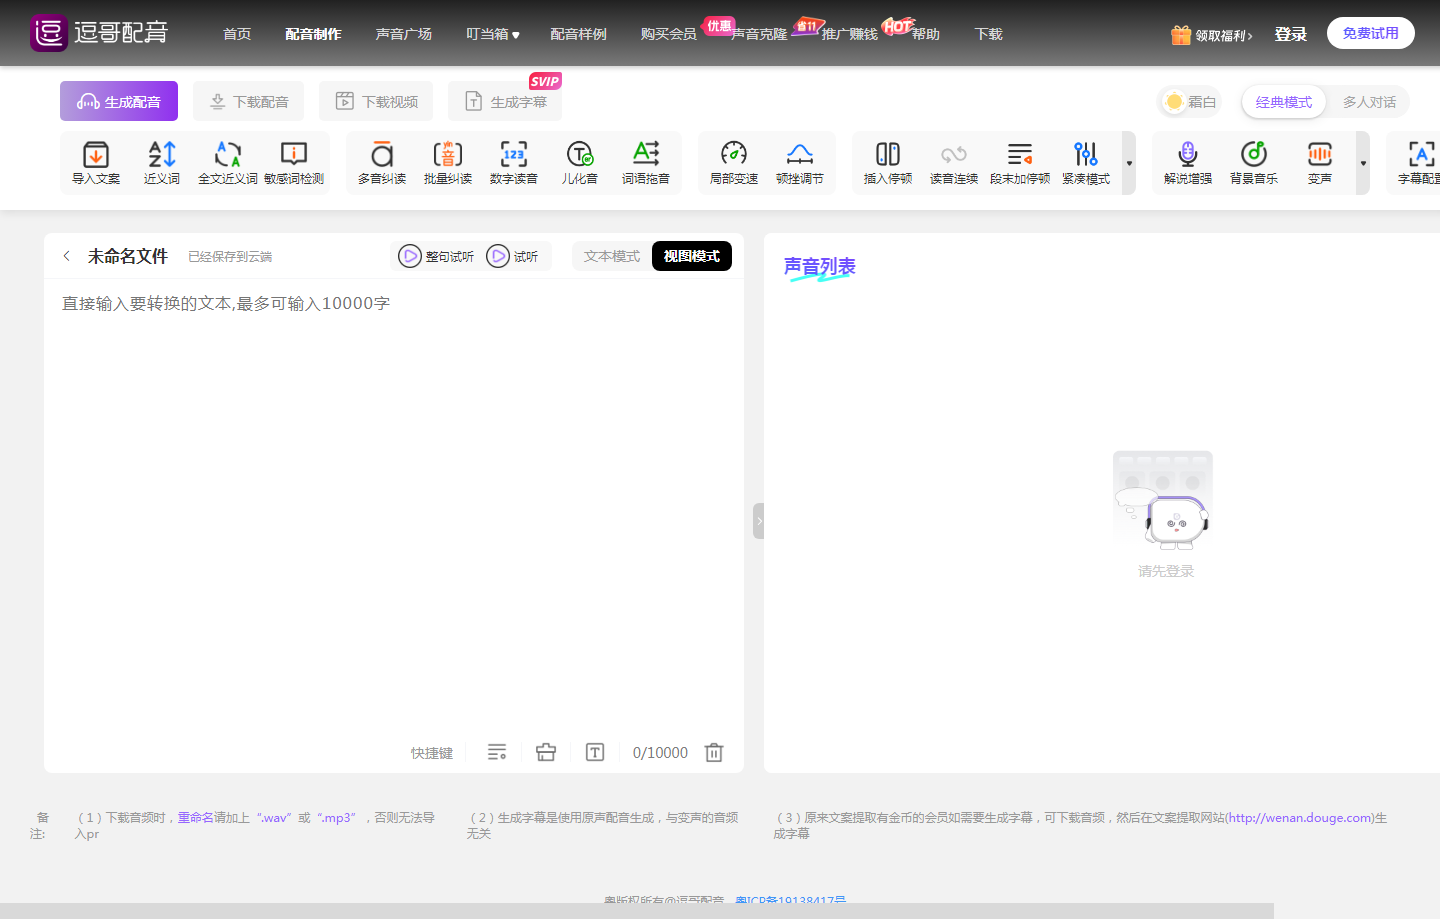
Task: Select the 导入文案 import tool
Action: (95, 162)
